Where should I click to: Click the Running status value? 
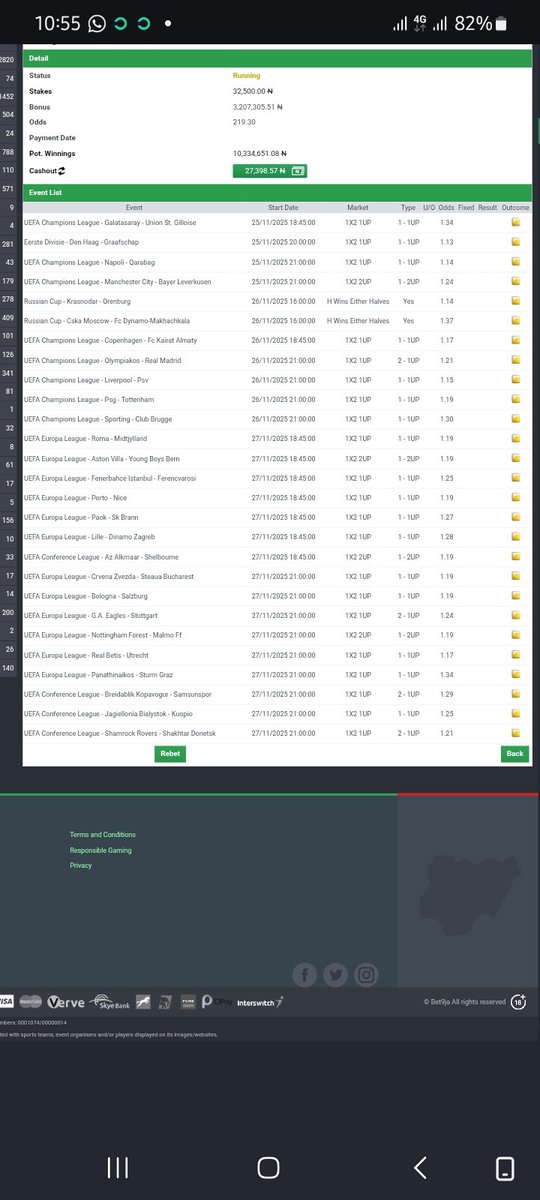246,75
